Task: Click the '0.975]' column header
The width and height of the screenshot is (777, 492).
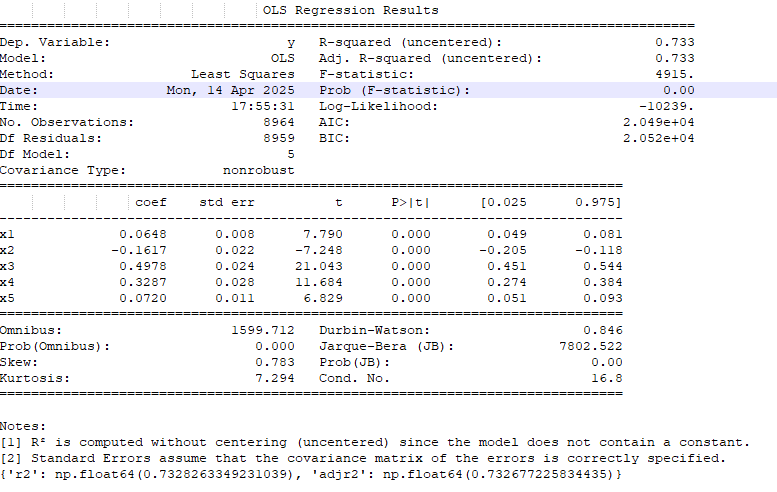Action: (598, 202)
